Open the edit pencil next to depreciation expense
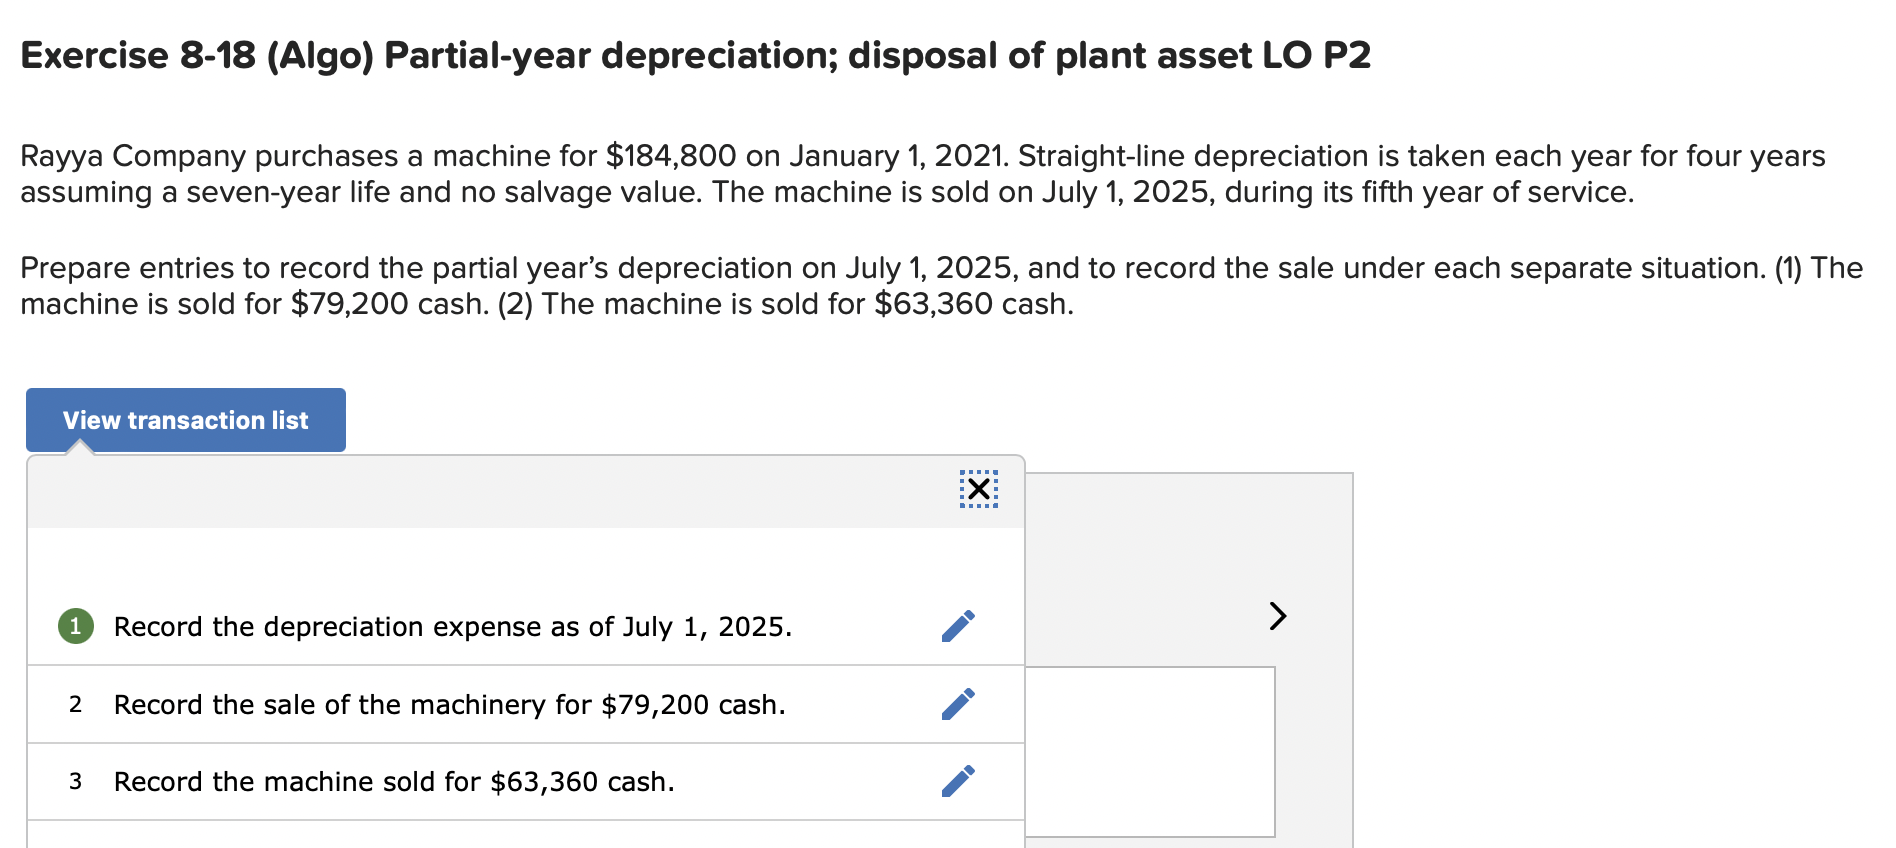 [959, 627]
